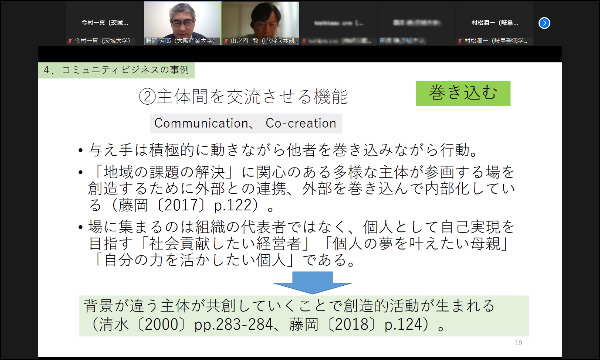
Task: Click muted mic icon on long-haired man's video
Action: 226,41
